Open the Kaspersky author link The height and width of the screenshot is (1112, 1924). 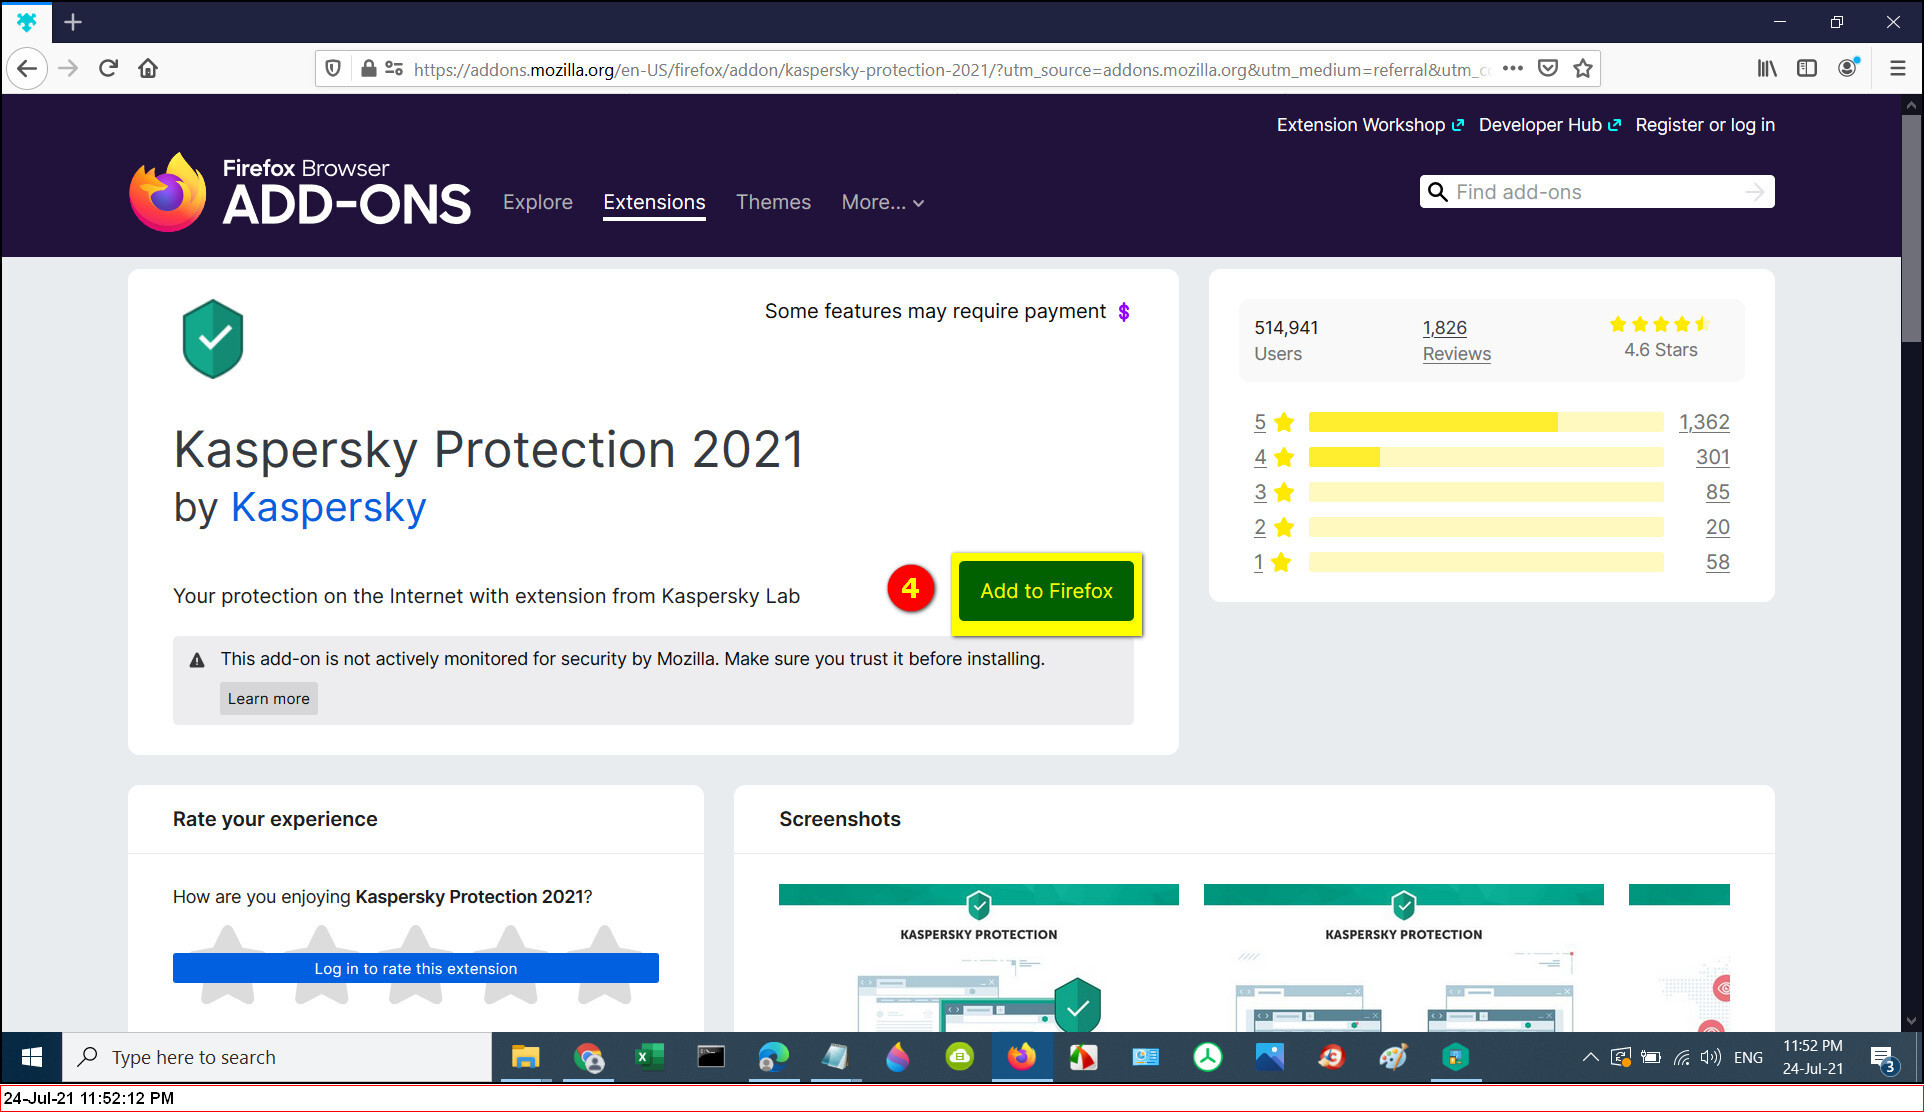click(329, 507)
